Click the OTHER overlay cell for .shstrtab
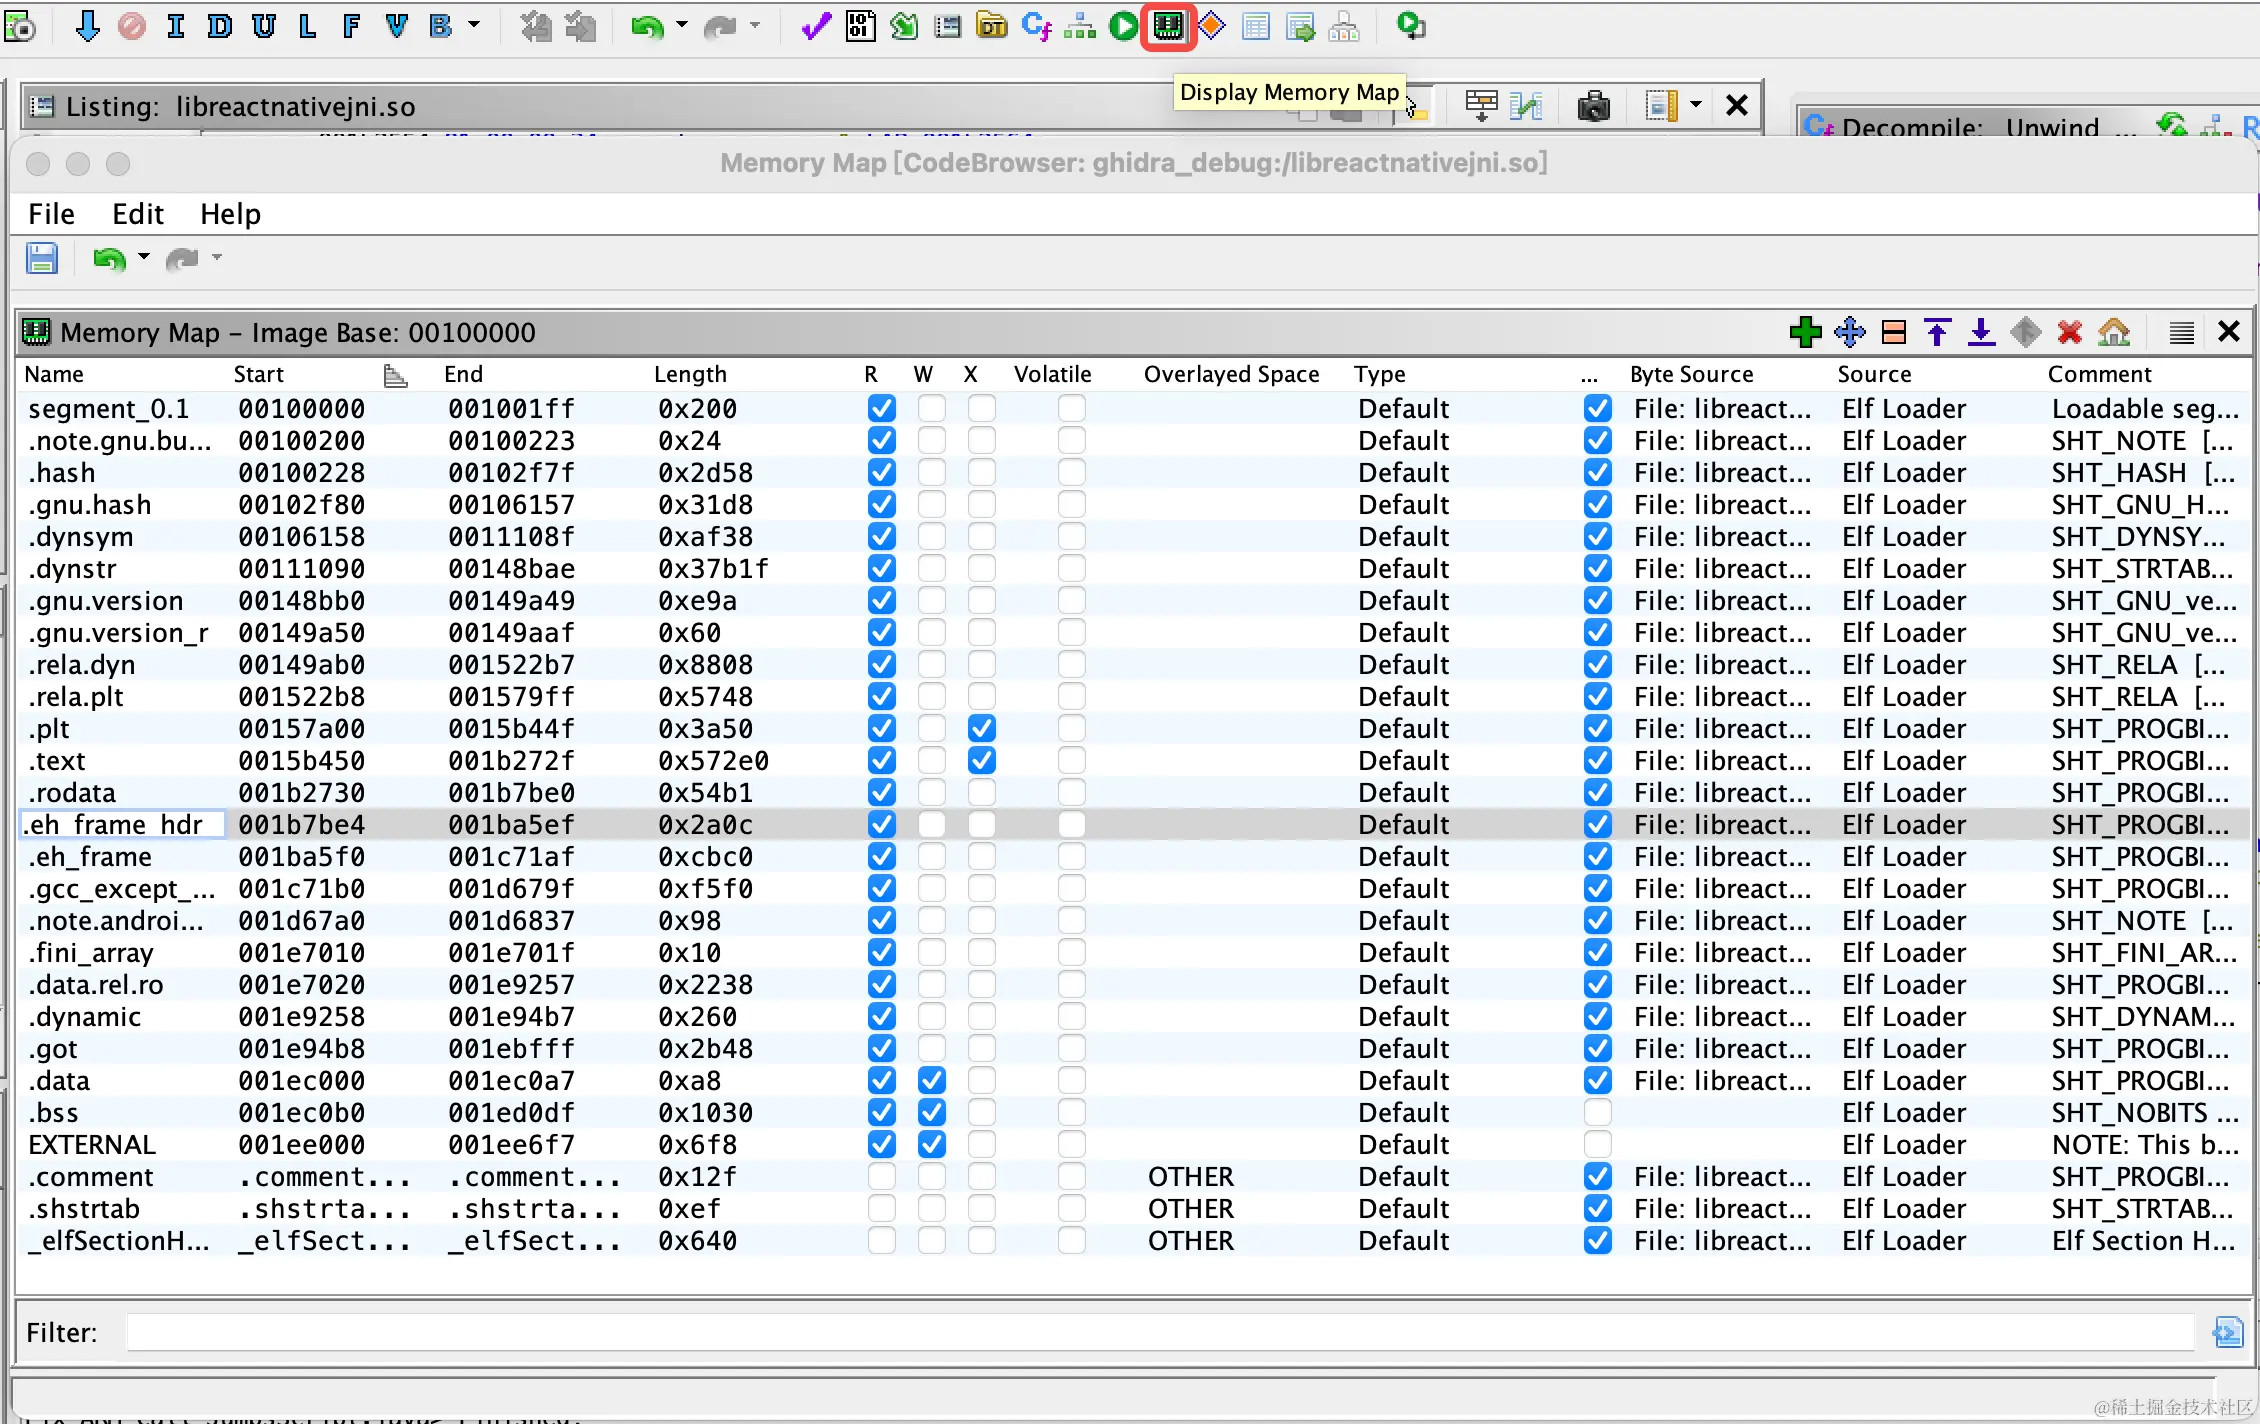 (1191, 1208)
